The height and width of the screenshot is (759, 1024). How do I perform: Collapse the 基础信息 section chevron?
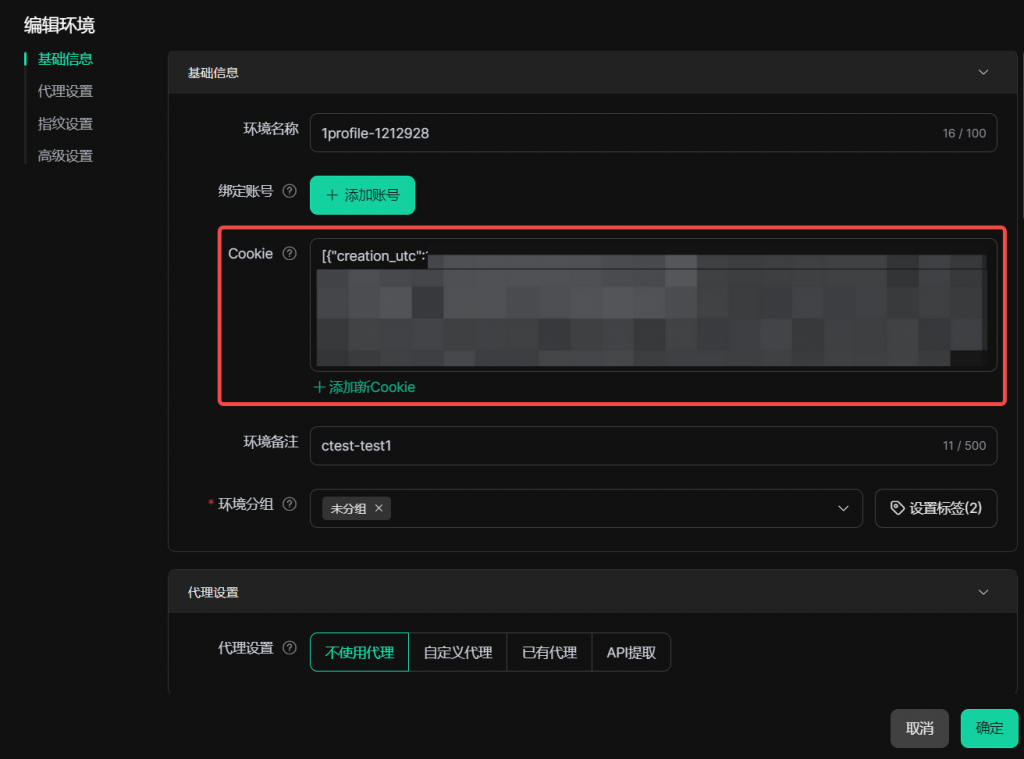[x=983, y=73]
